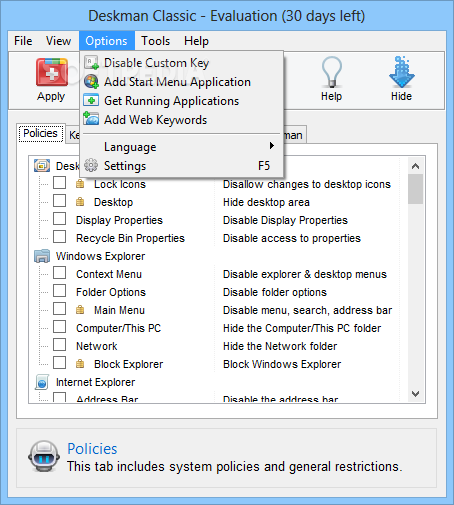Click the Get Running Applications icon
The width and height of the screenshot is (454, 505).
(x=91, y=101)
